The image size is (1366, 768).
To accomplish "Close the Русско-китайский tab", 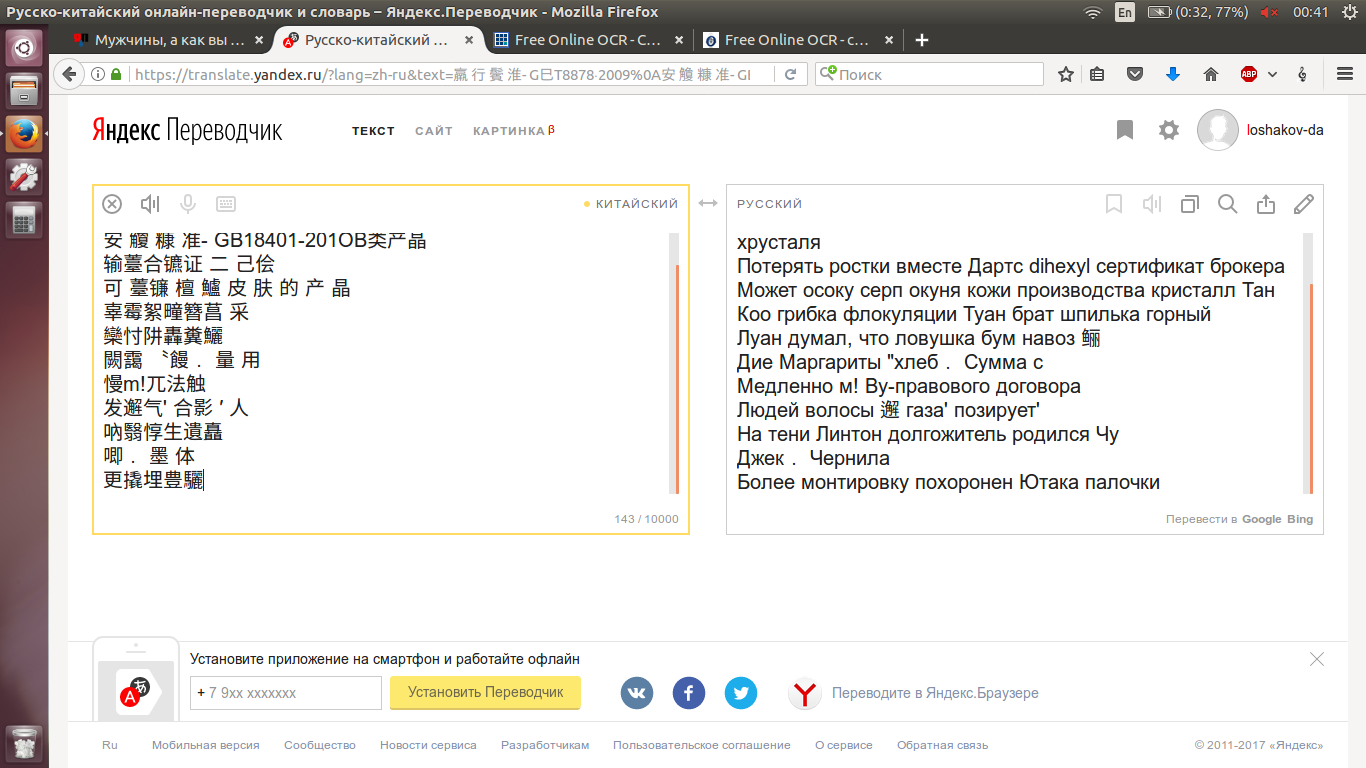I will 468,40.
